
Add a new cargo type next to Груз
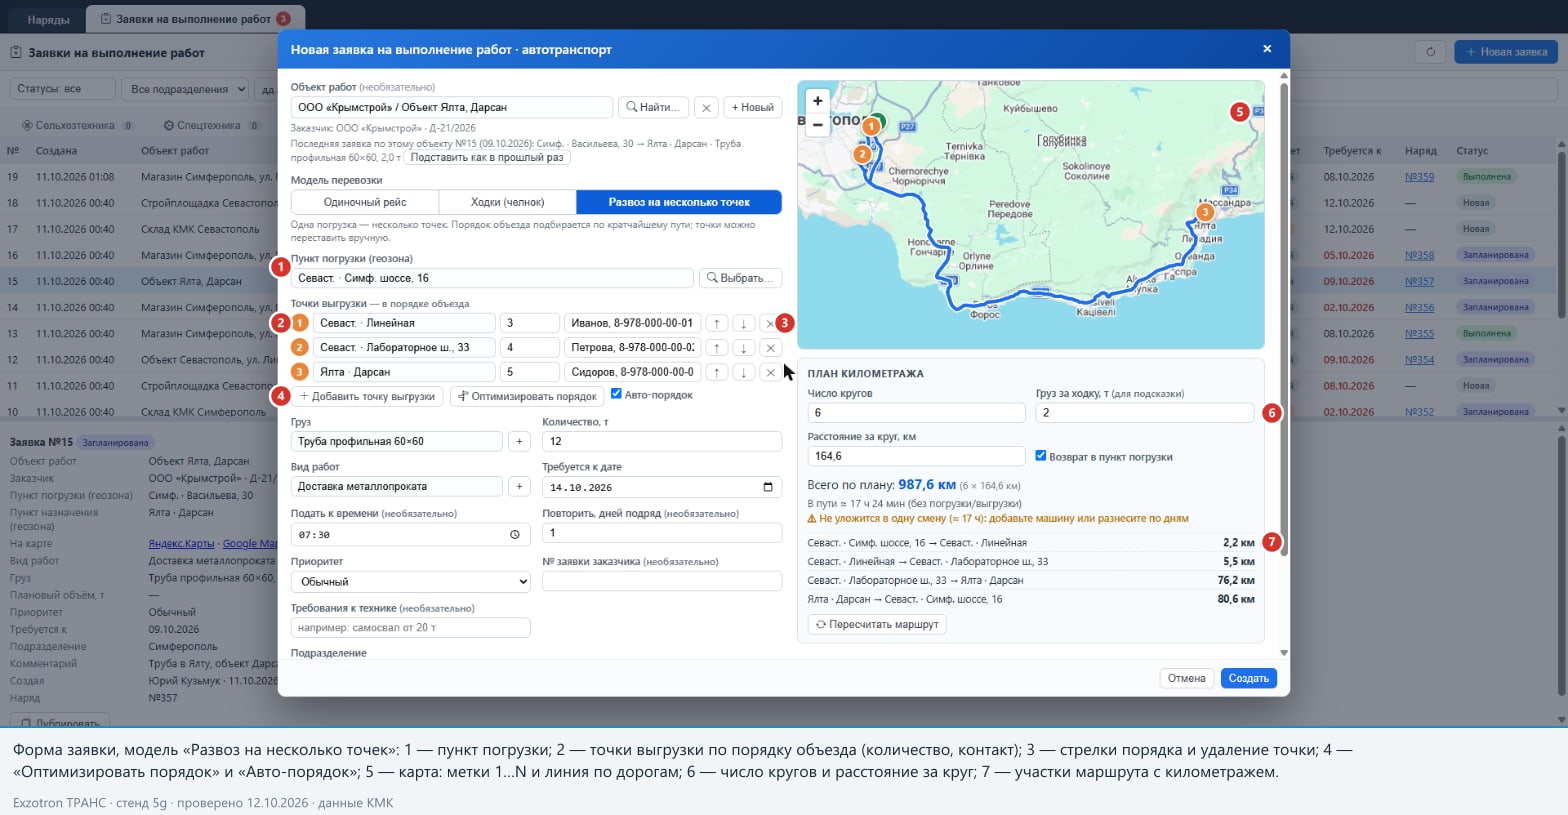[x=519, y=441]
